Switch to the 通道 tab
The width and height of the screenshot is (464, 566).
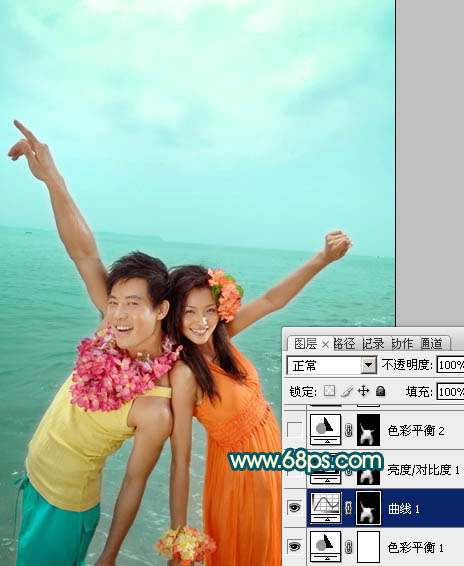[x=432, y=344]
